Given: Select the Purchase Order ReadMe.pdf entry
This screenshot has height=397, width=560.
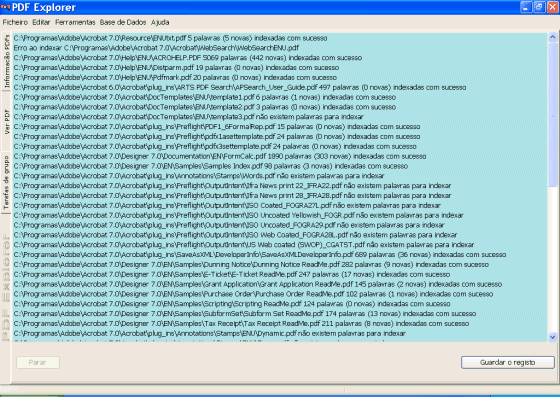Looking at the screenshot, I should coord(254,294).
